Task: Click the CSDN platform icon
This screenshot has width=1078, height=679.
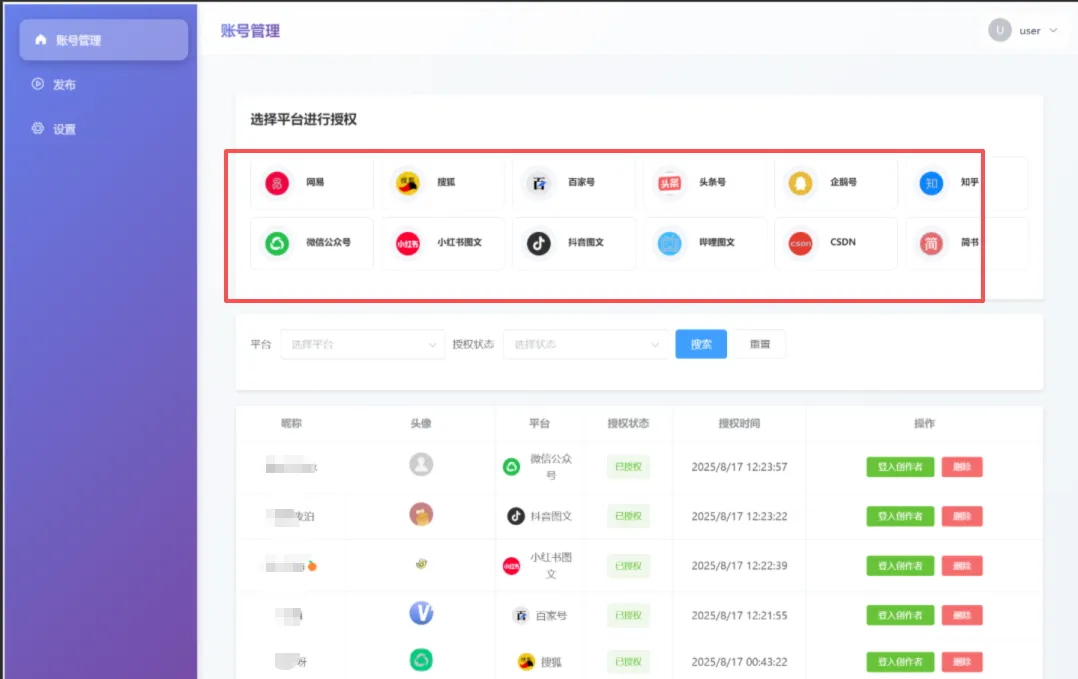Action: 836,243
